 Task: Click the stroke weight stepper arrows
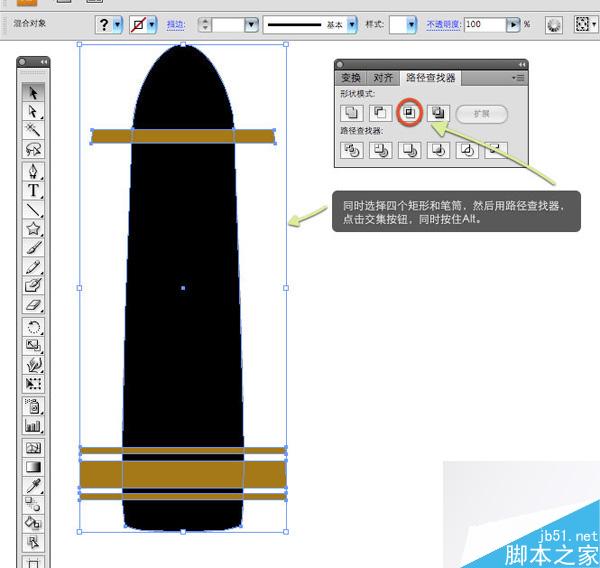[x=205, y=25]
